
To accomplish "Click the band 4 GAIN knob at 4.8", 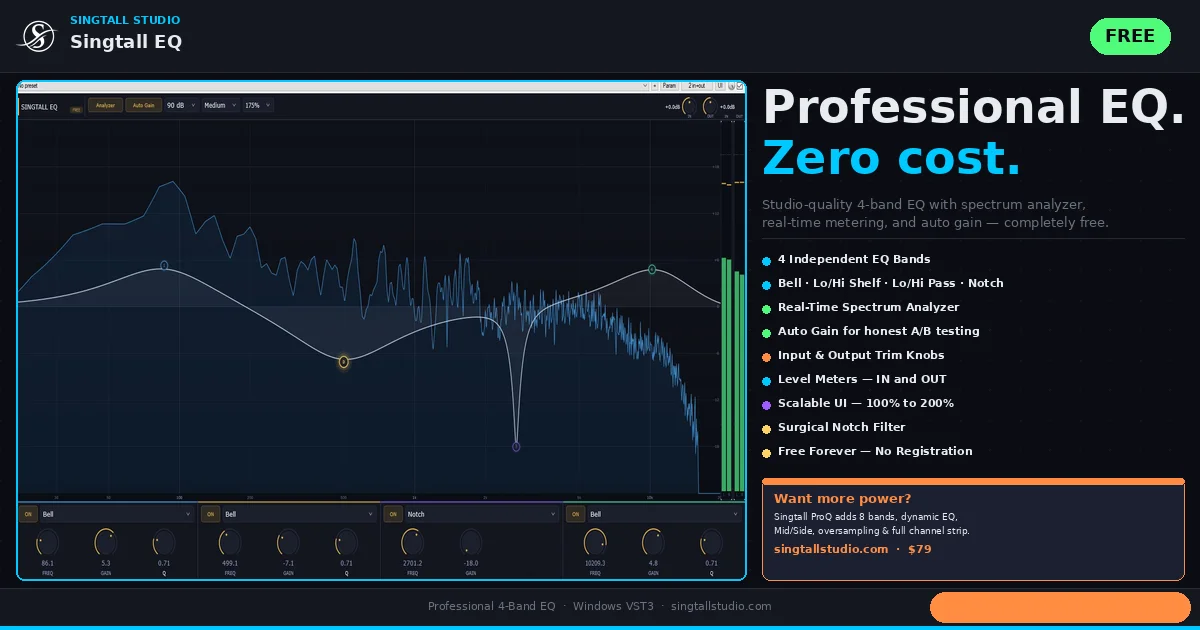I will (x=653, y=543).
